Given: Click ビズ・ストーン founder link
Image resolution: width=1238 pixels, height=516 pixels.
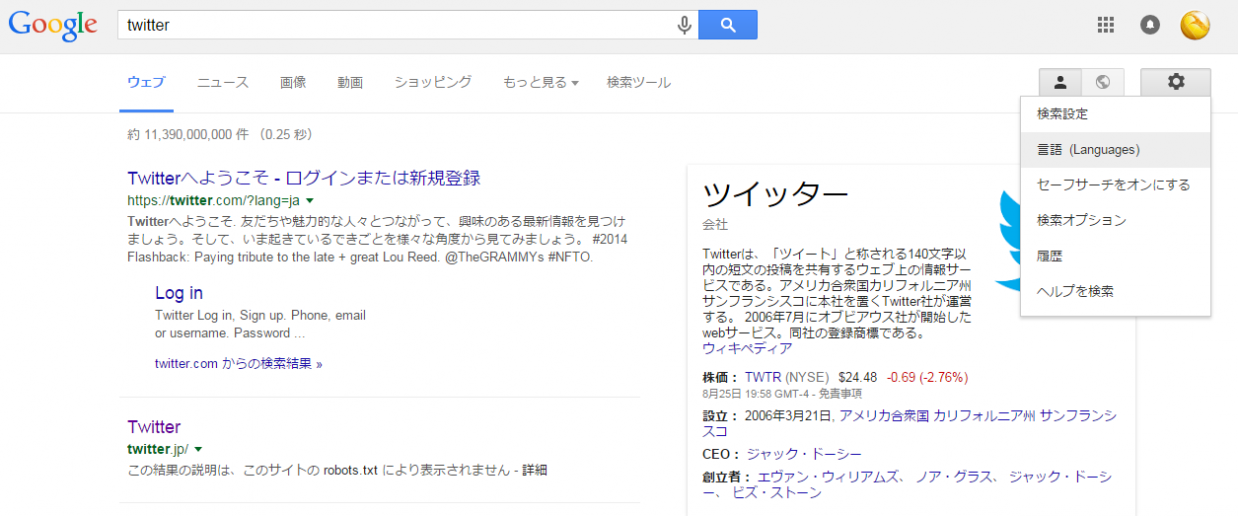Looking at the screenshot, I should pyautogui.click(x=777, y=493).
